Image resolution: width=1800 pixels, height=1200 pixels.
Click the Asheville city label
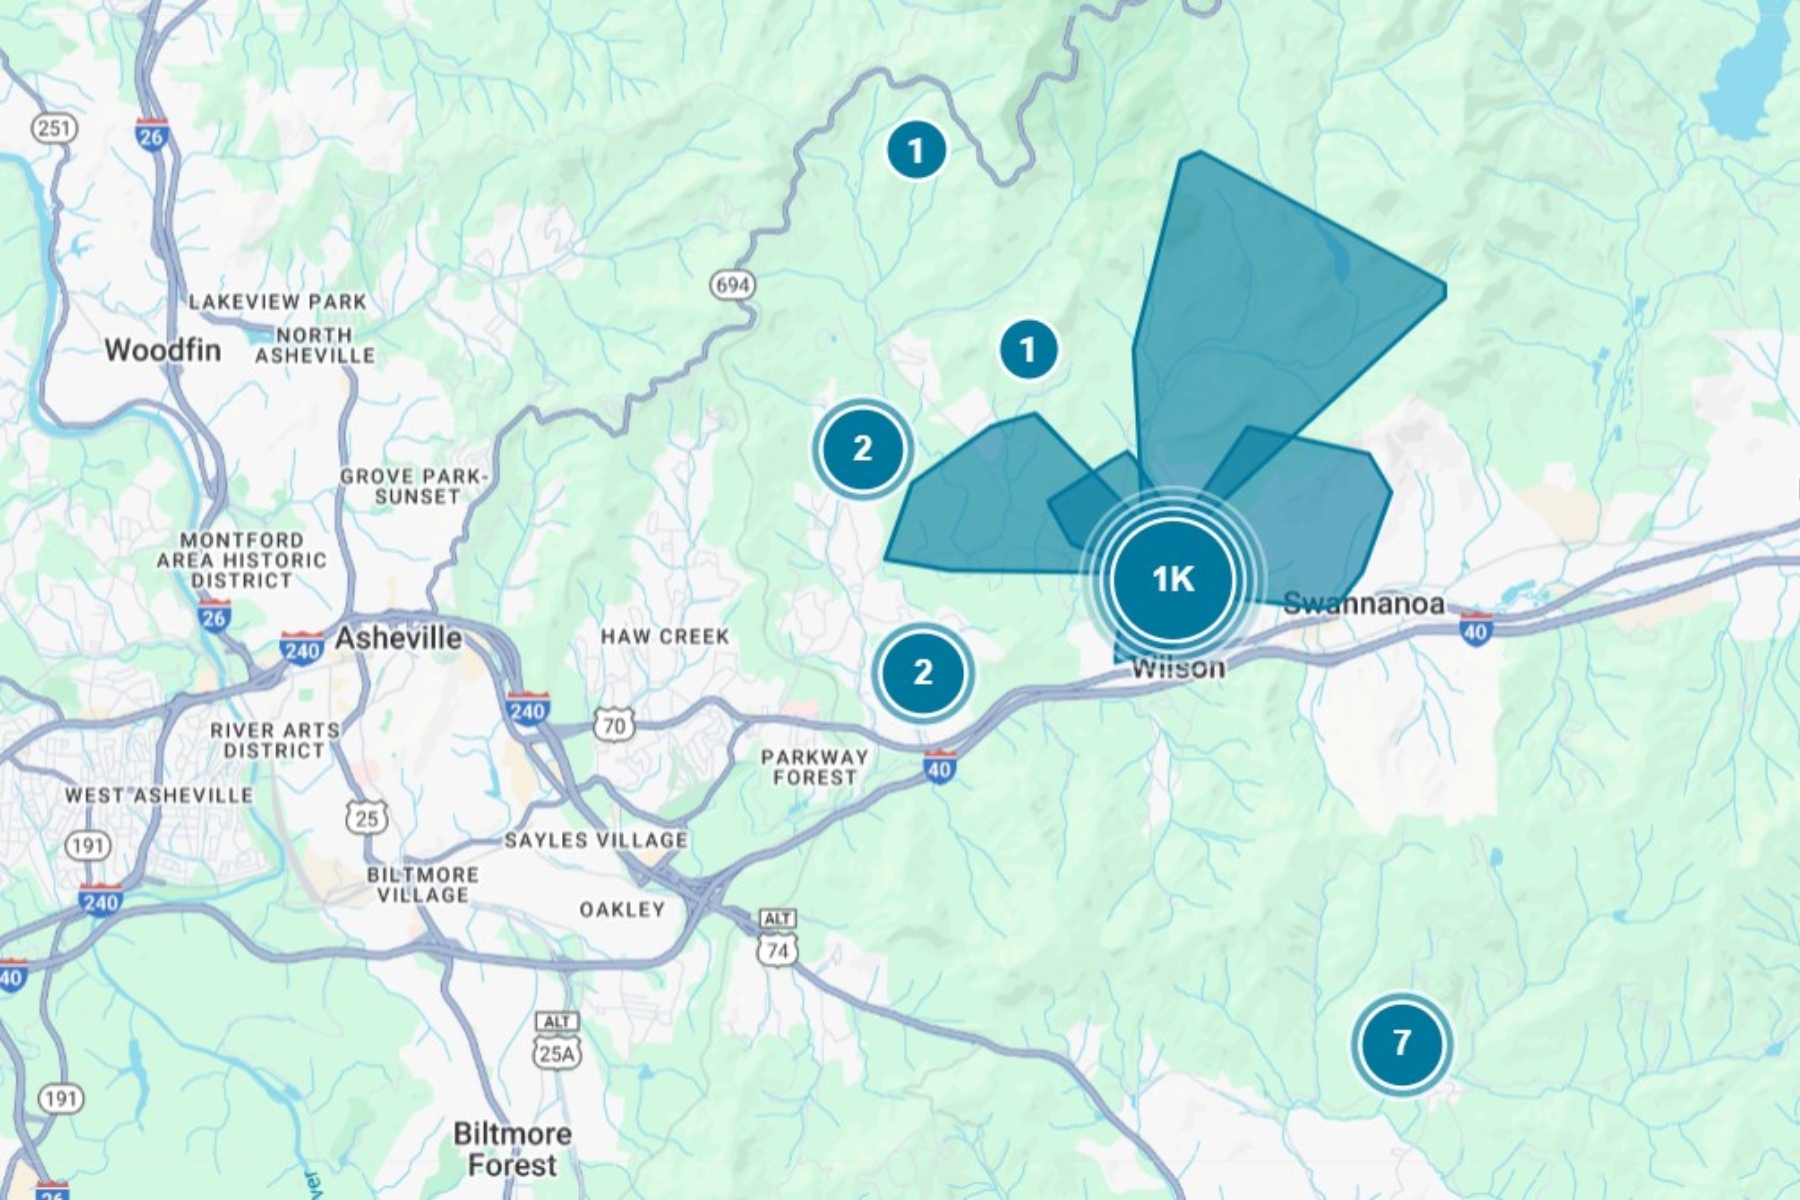[x=398, y=638]
